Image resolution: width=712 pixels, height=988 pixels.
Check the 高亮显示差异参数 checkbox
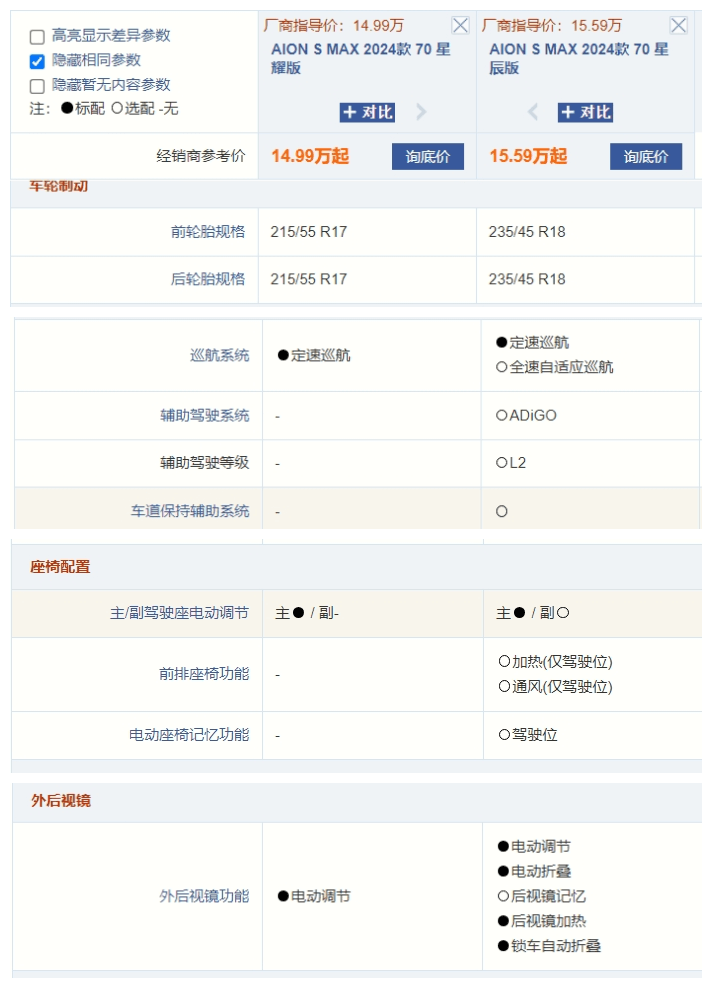(37, 37)
